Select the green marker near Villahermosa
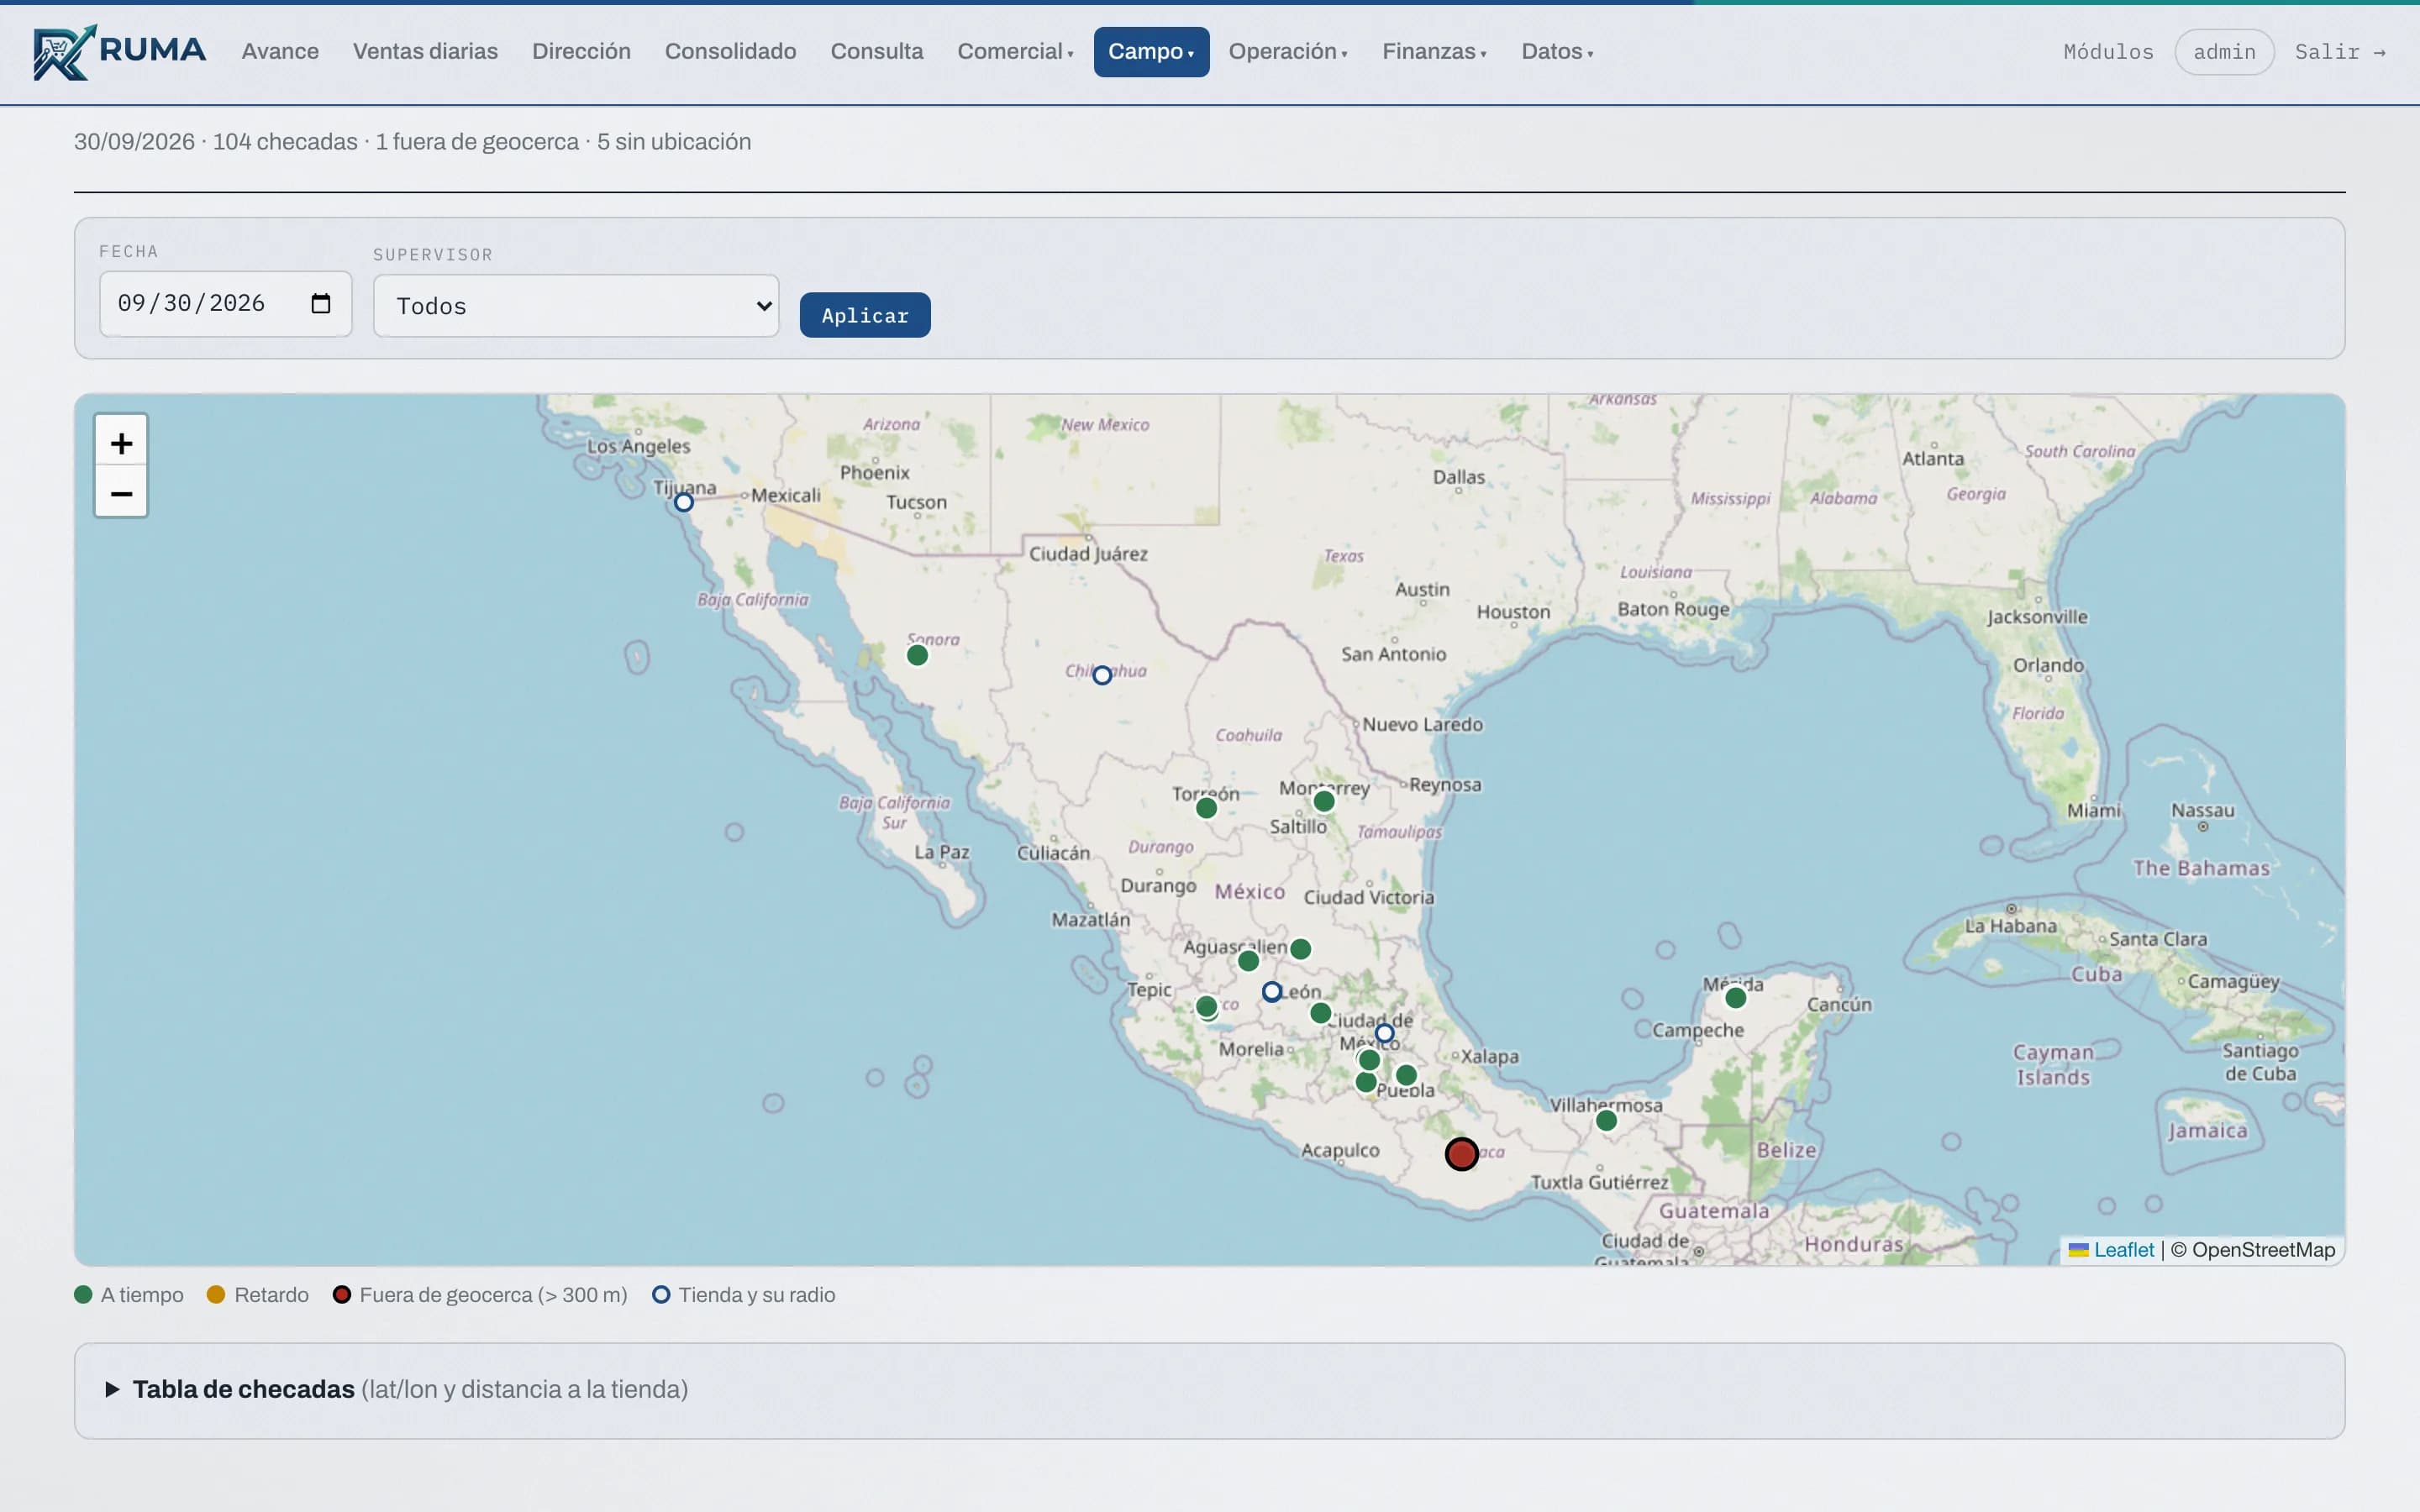This screenshot has width=2420, height=1512. tap(1606, 1120)
